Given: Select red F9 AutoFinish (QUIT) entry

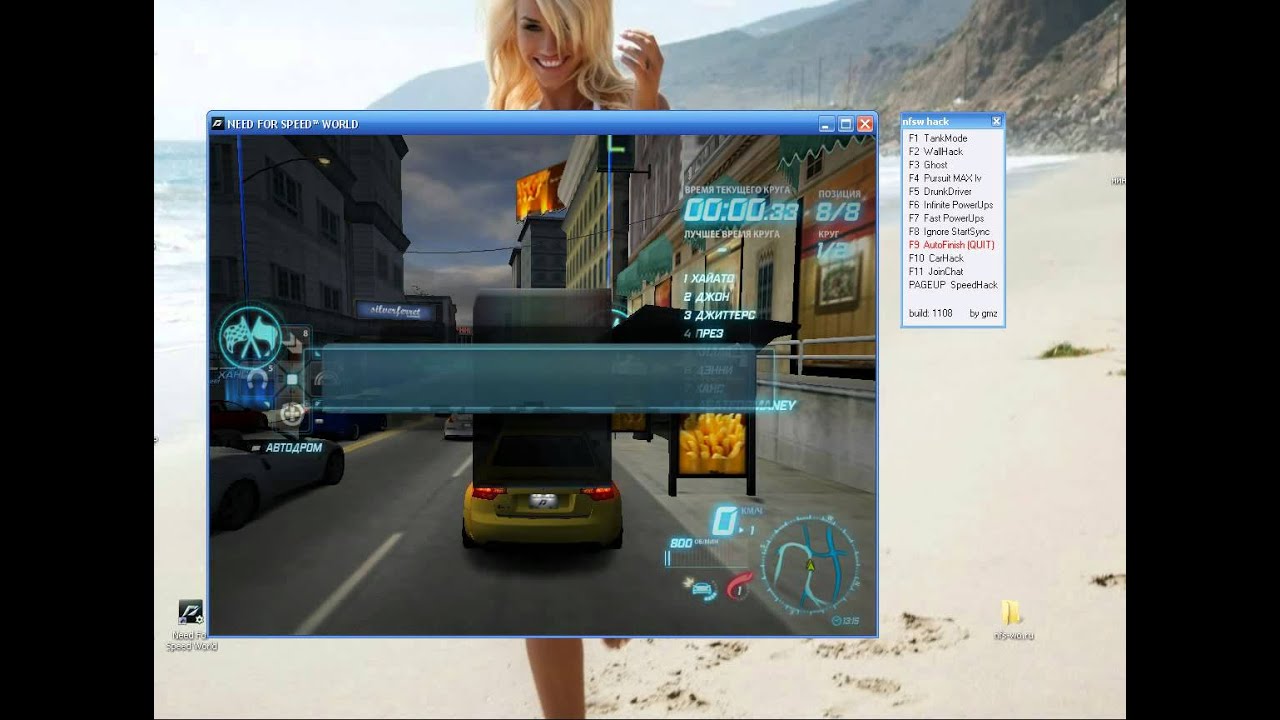Looking at the screenshot, I should [951, 245].
